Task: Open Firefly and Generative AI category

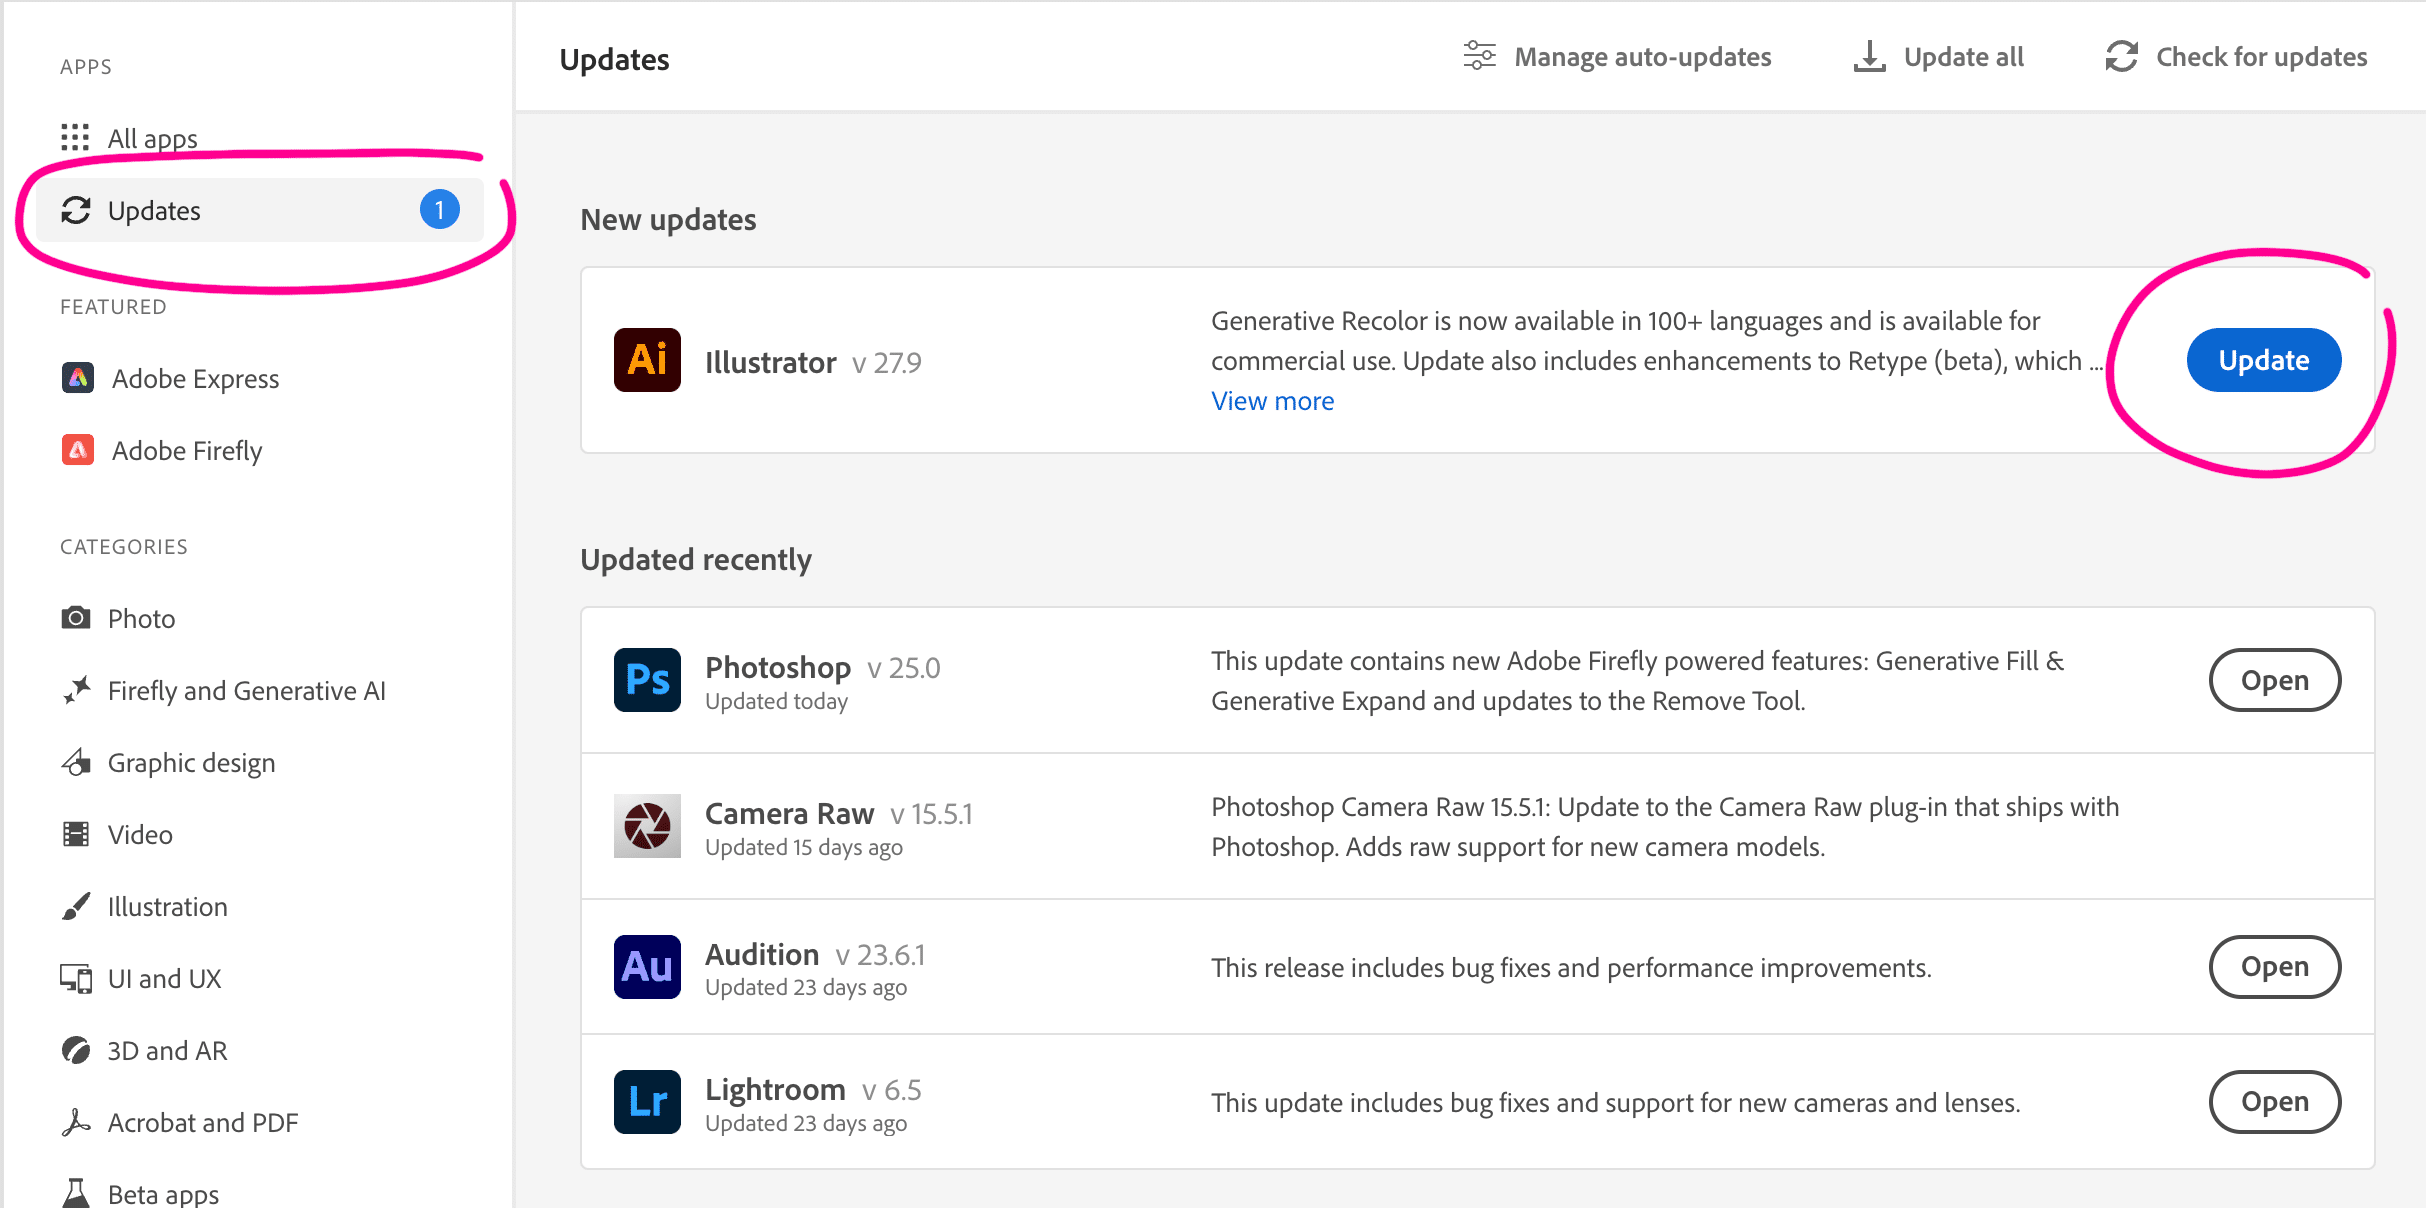Action: (246, 691)
